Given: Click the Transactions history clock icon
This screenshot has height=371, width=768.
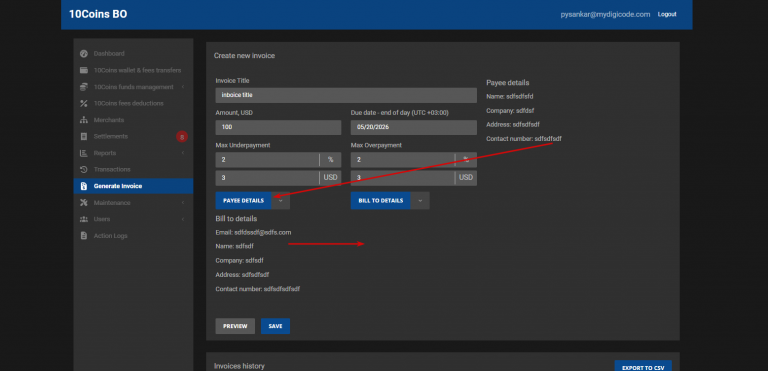Looking at the screenshot, I should click(x=84, y=170).
